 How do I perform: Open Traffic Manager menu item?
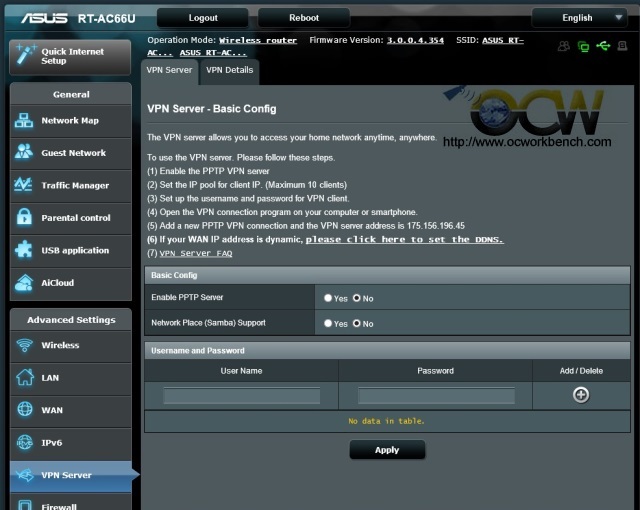pyautogui.click(x=71, y=186)
